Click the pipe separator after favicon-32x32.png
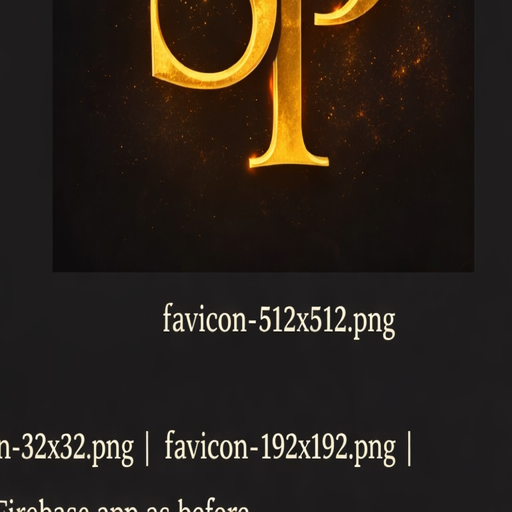 (147, 449)
